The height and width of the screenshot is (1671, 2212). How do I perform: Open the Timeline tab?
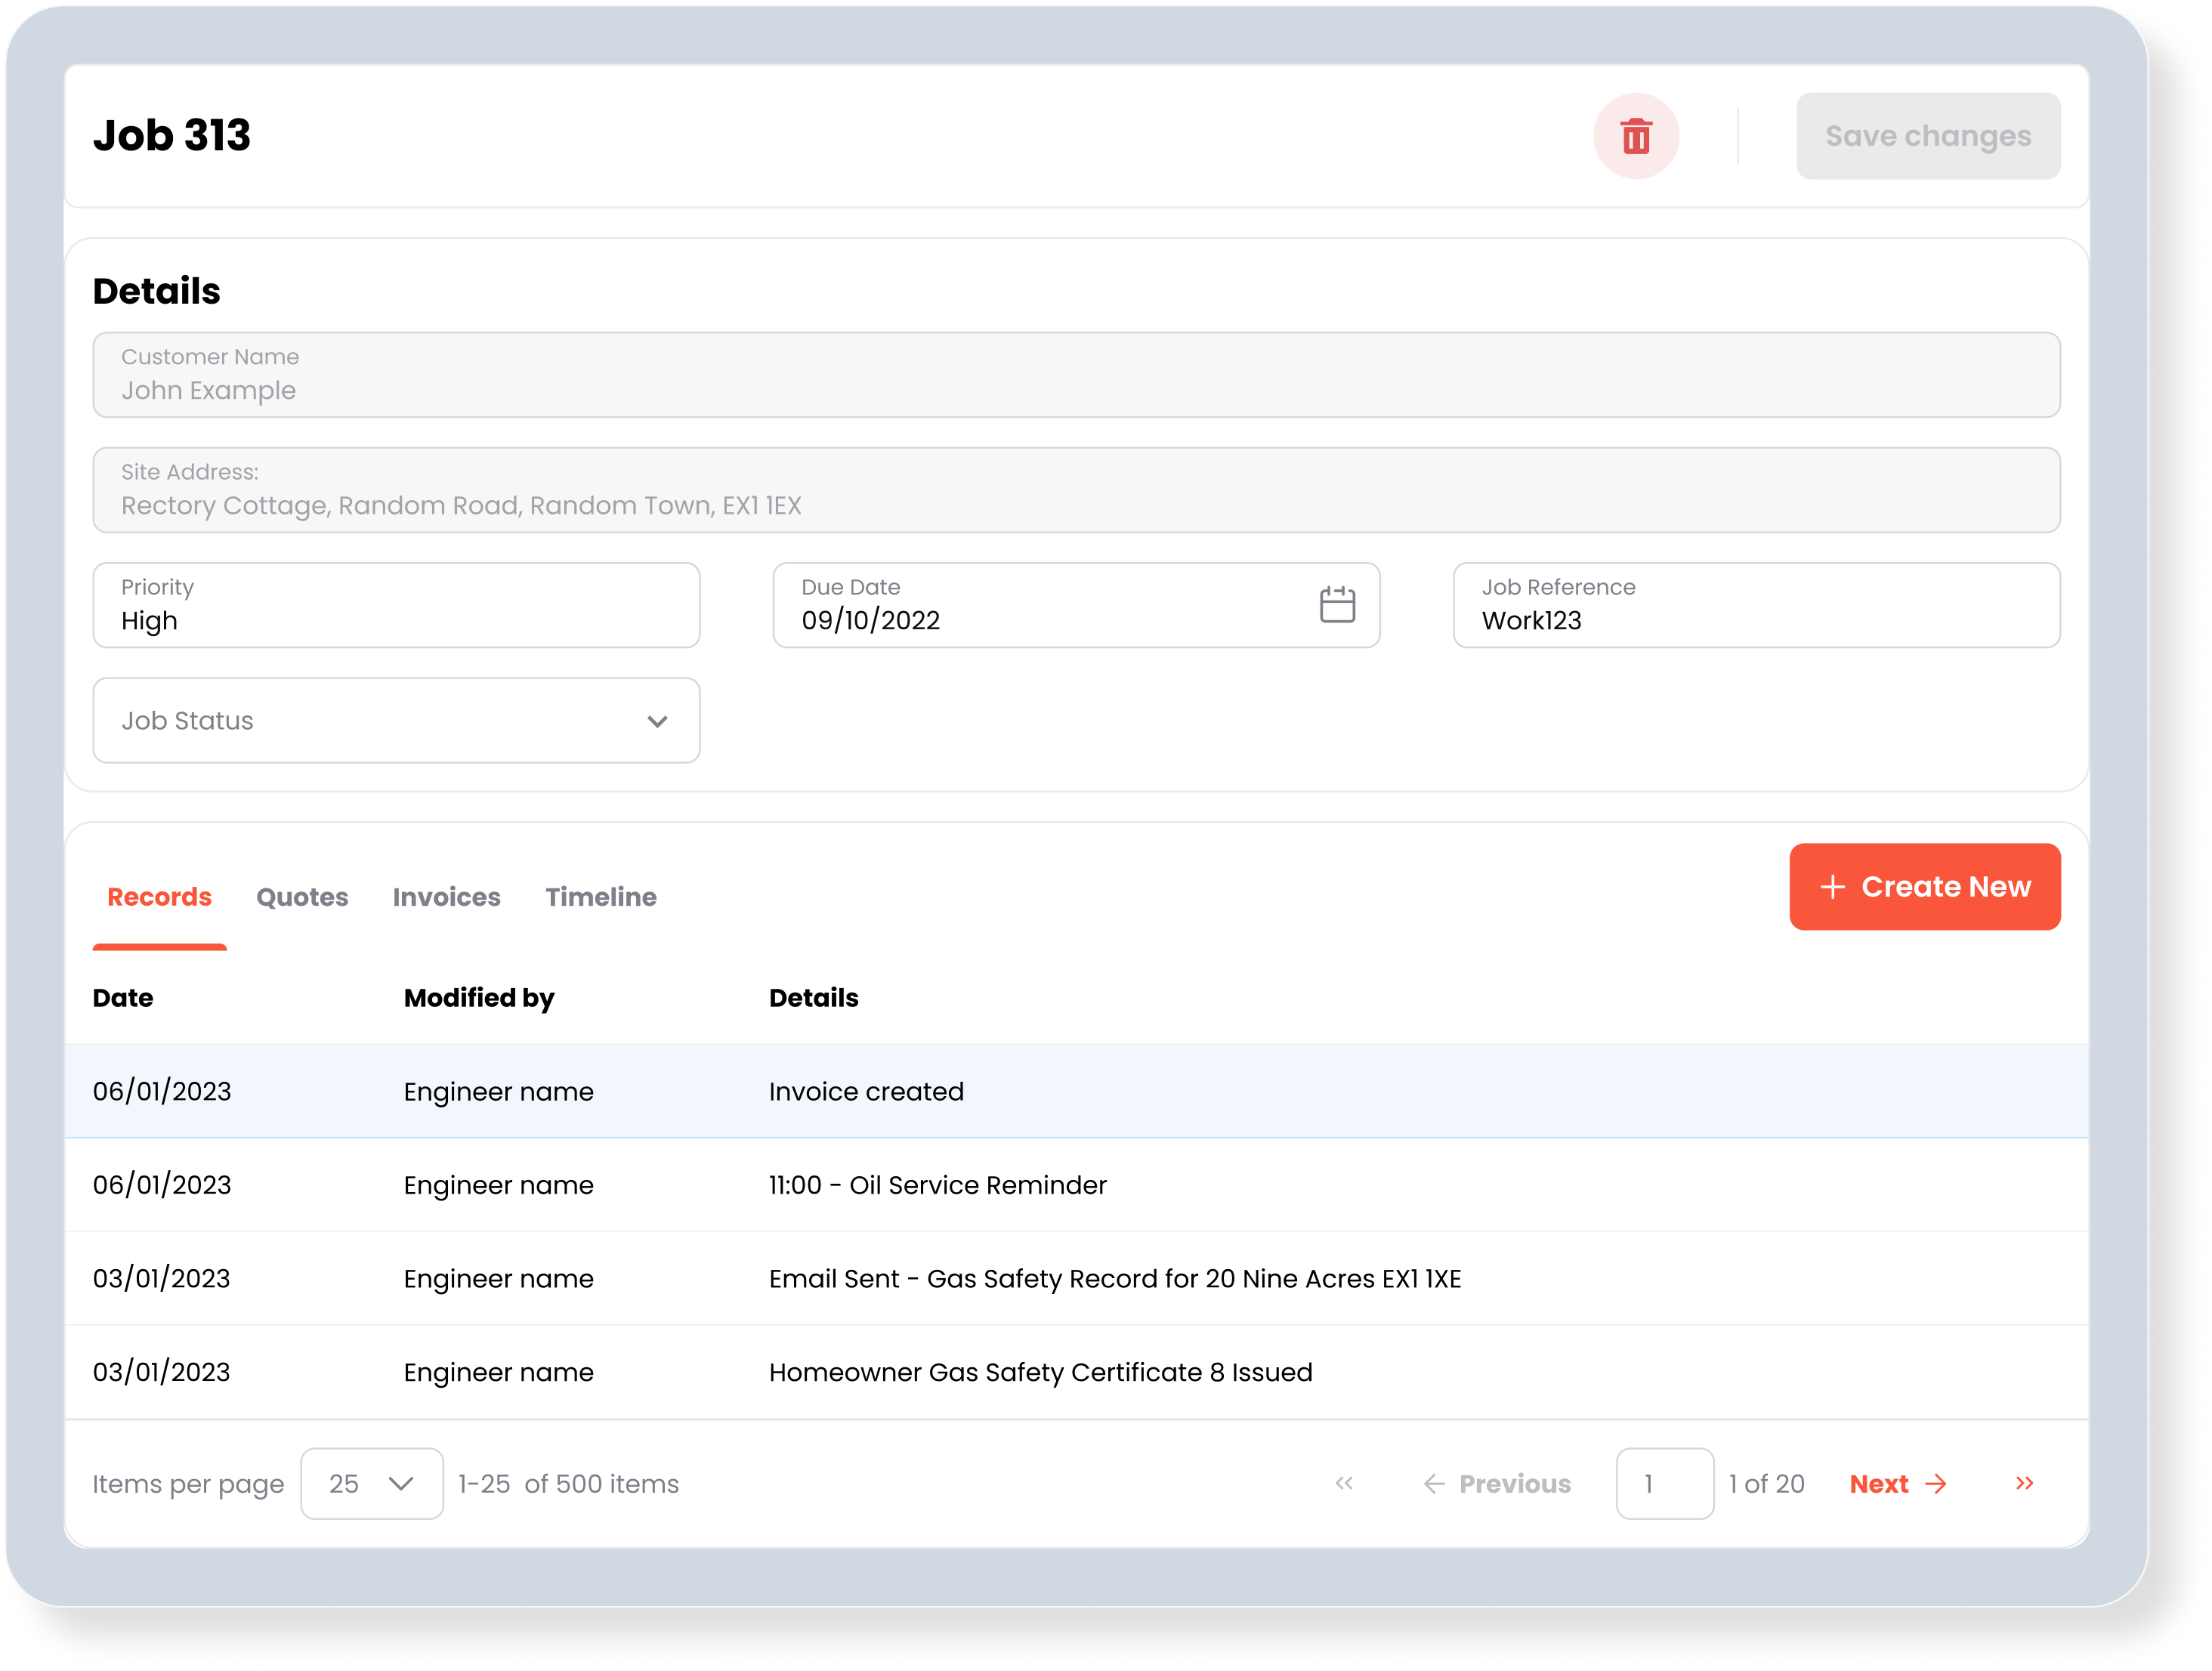pyautogui.click(x=600, y=897)
